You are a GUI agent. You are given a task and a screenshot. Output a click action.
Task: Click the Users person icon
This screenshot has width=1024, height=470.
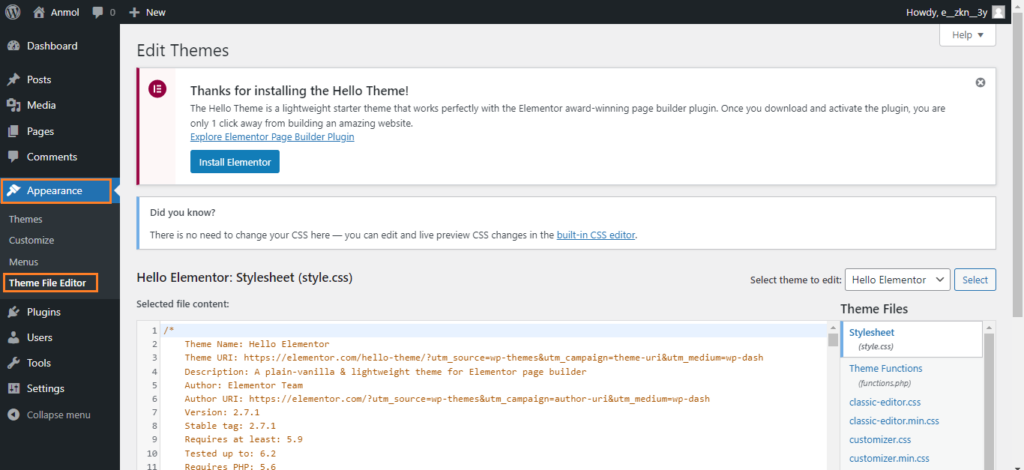(13, 337)
